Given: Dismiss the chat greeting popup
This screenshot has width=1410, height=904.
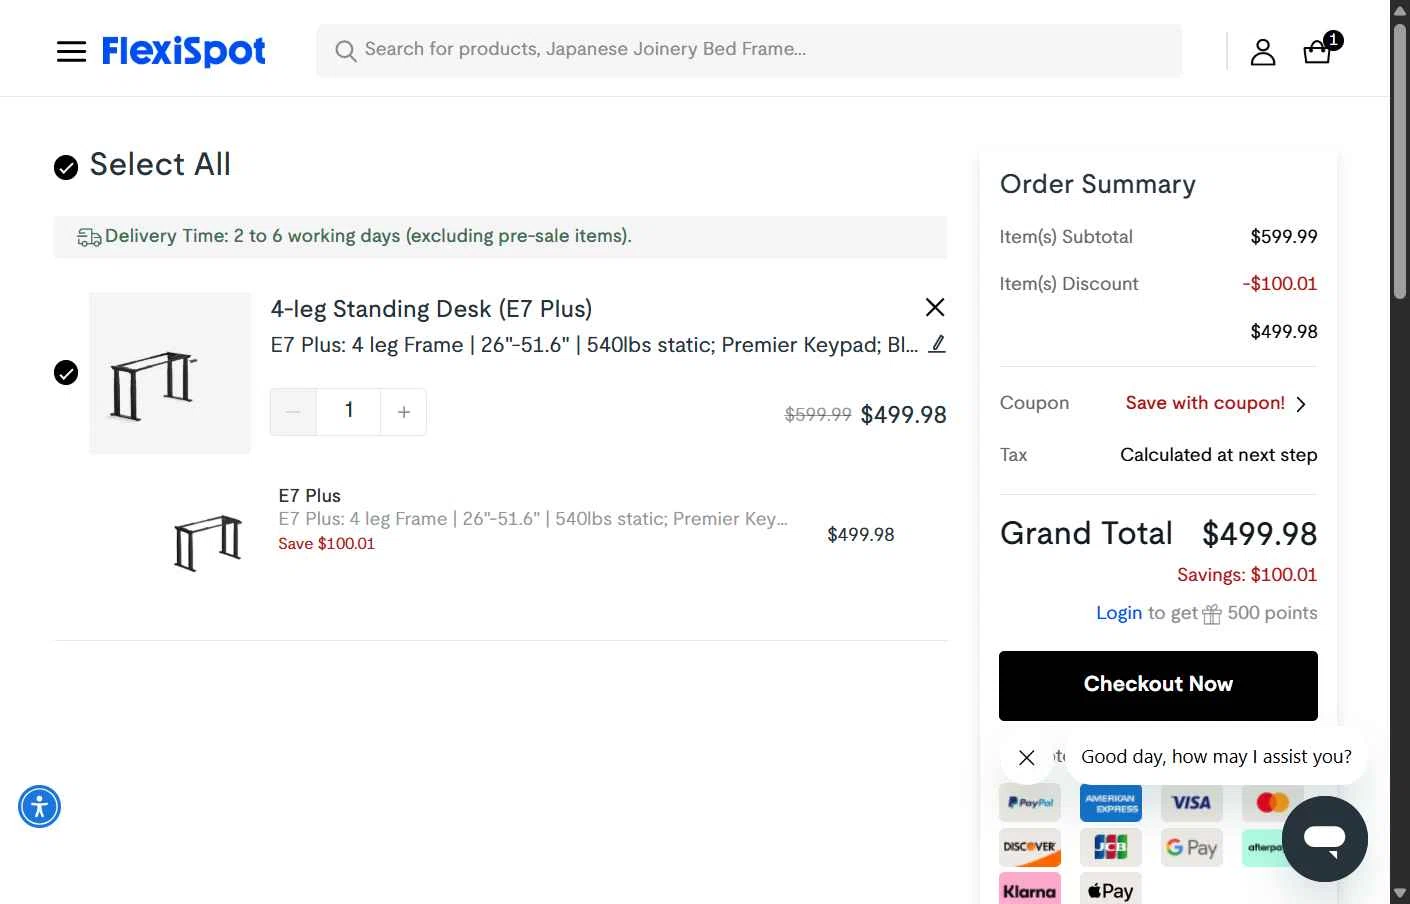Looking at the screenshot, I should [x=1026, y=757].
